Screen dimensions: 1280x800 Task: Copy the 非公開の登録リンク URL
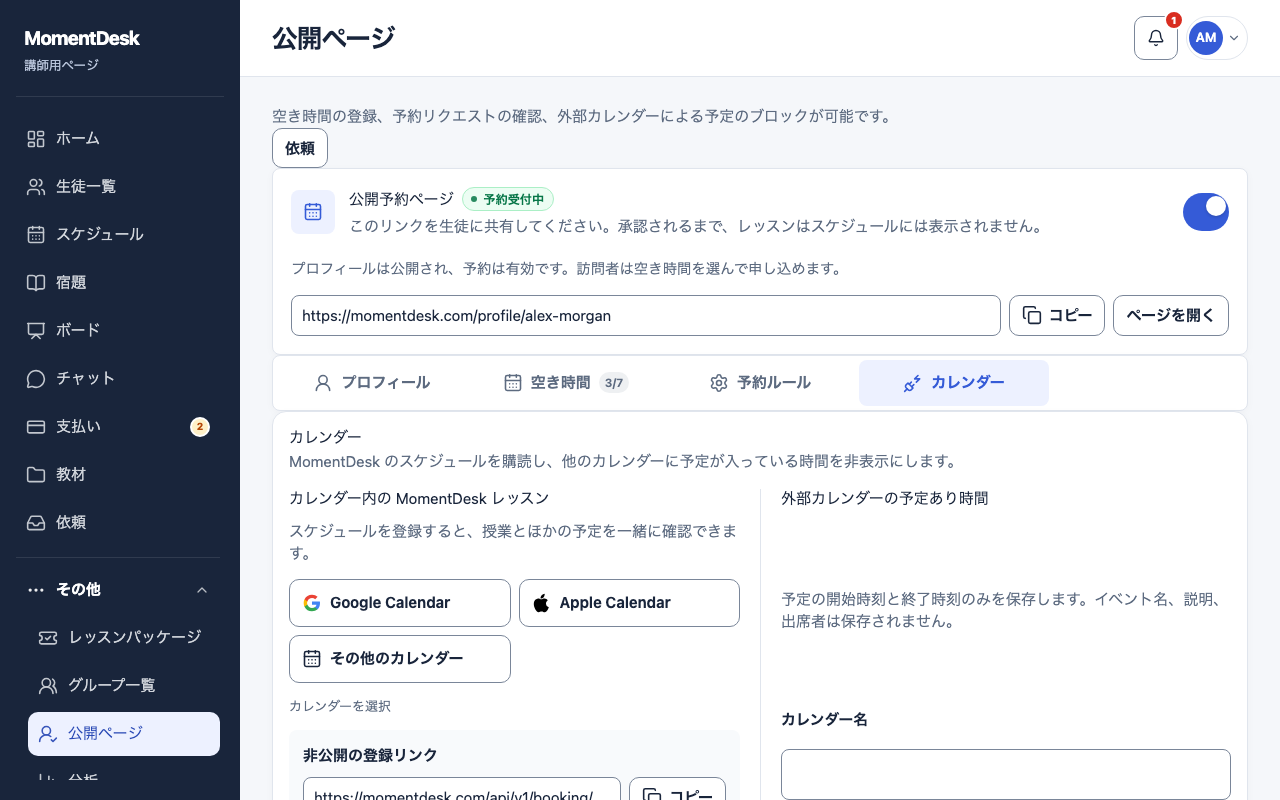click(x=677, y=789)
